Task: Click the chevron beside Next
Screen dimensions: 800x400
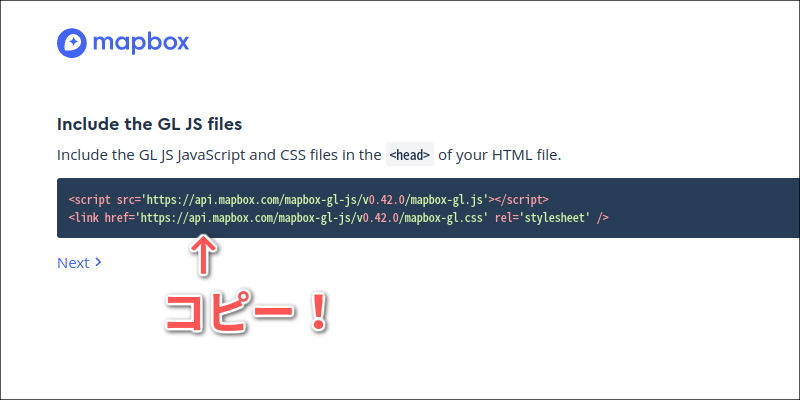Action: tap(98, 262)
